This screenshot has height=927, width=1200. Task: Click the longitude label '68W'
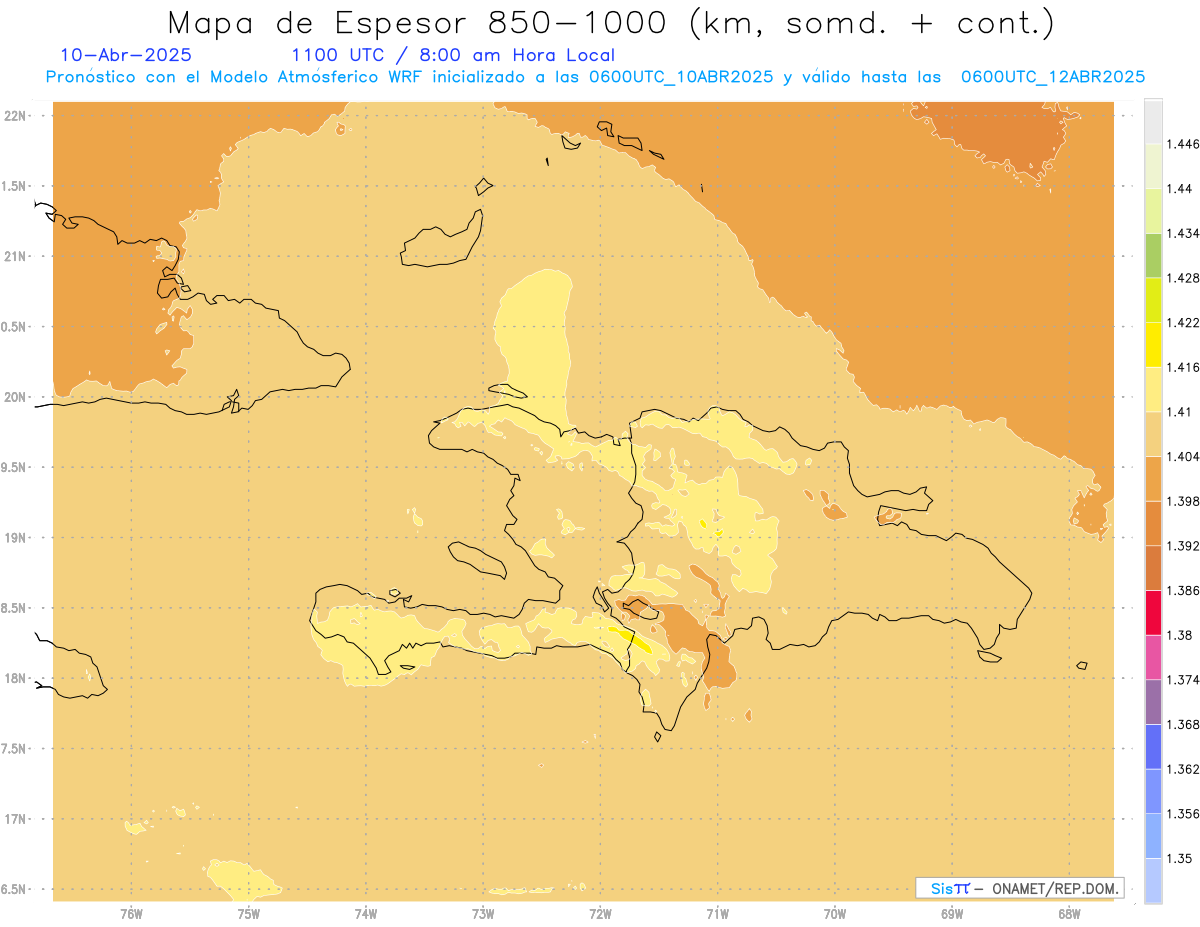point(1069,914)
